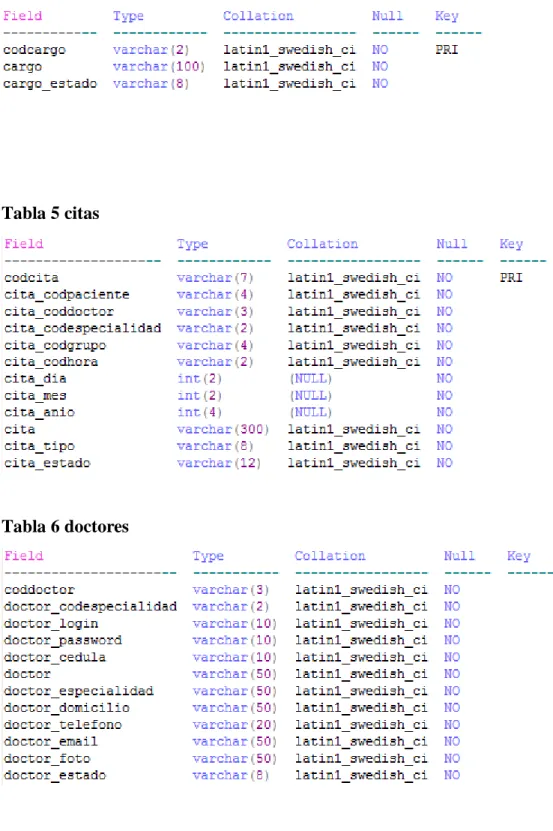Select the varchar(100) type of cargo
Viewport: 553px width, 831px height.
click(159, 67)
